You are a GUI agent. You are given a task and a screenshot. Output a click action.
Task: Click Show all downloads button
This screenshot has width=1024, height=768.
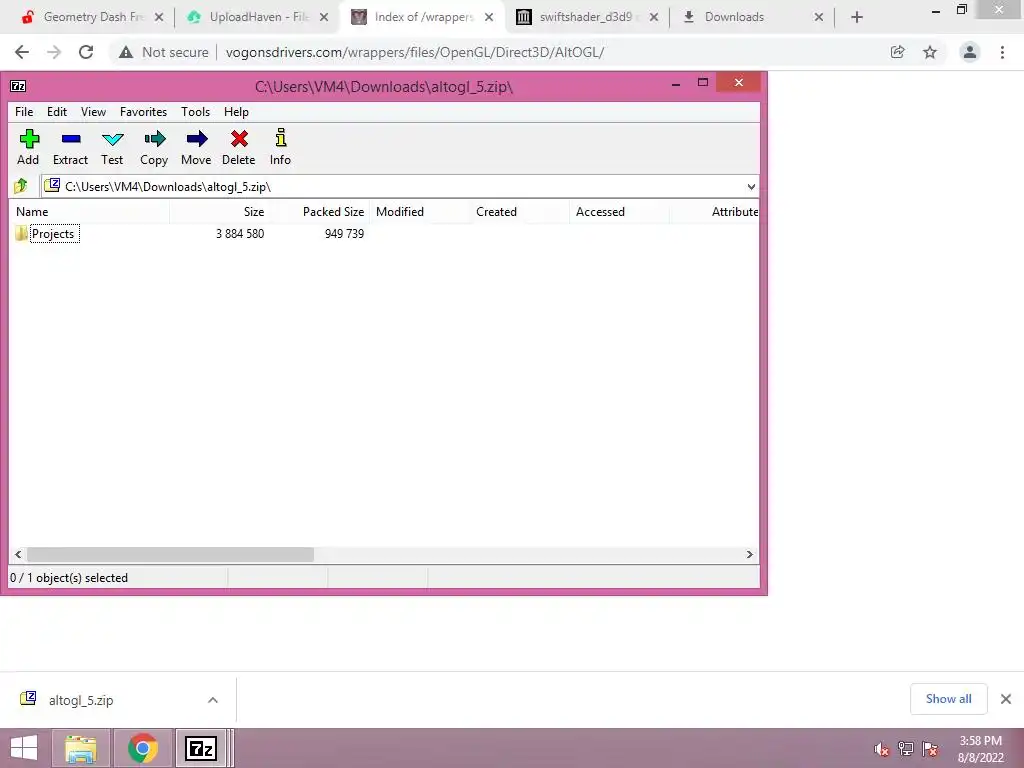tap(948, 699)
